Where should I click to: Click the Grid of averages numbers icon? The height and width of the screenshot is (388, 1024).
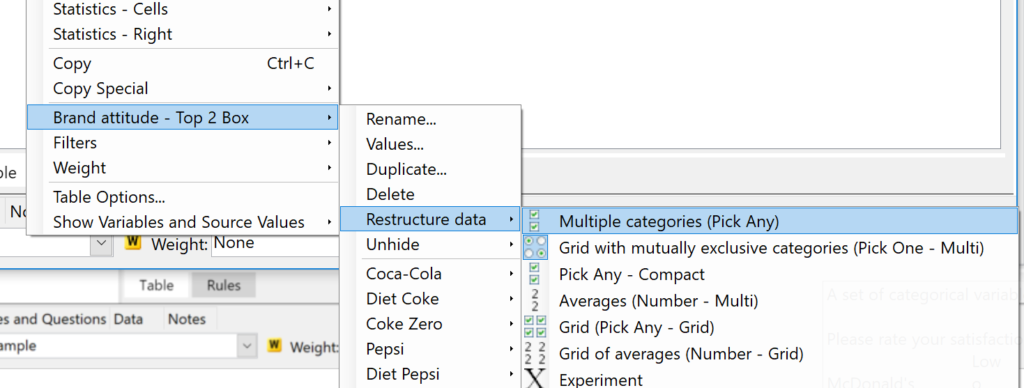point(535,353)
